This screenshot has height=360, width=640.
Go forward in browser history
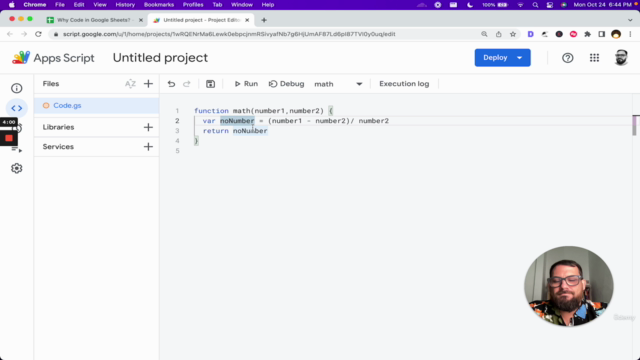coord(24,34)
